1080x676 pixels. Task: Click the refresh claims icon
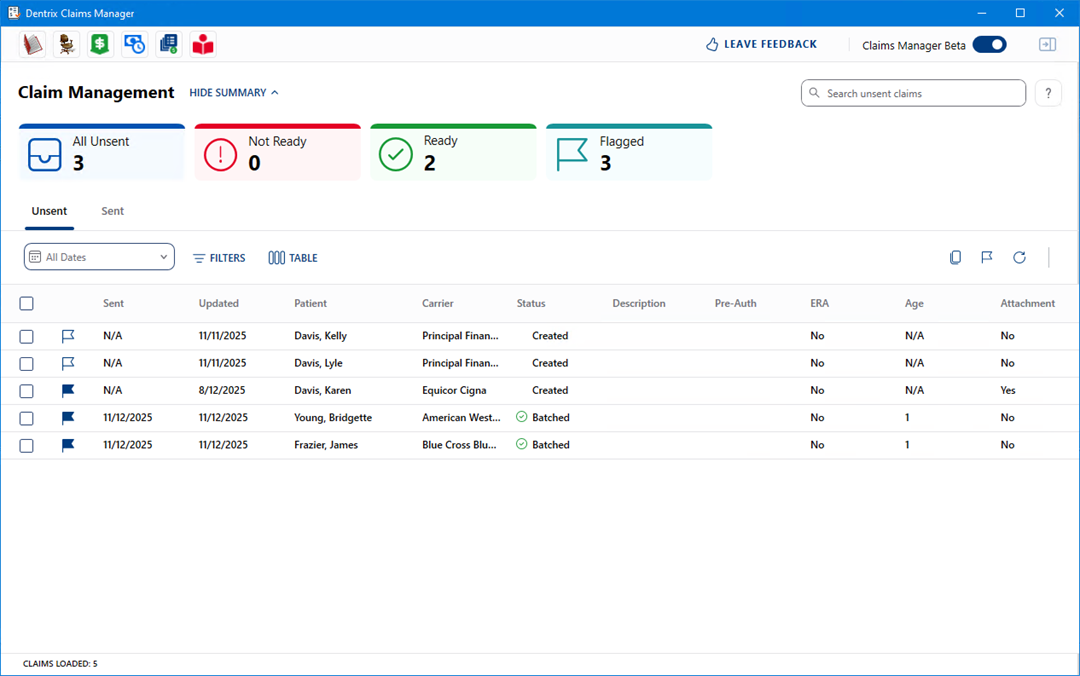(x=1019, y=258)
